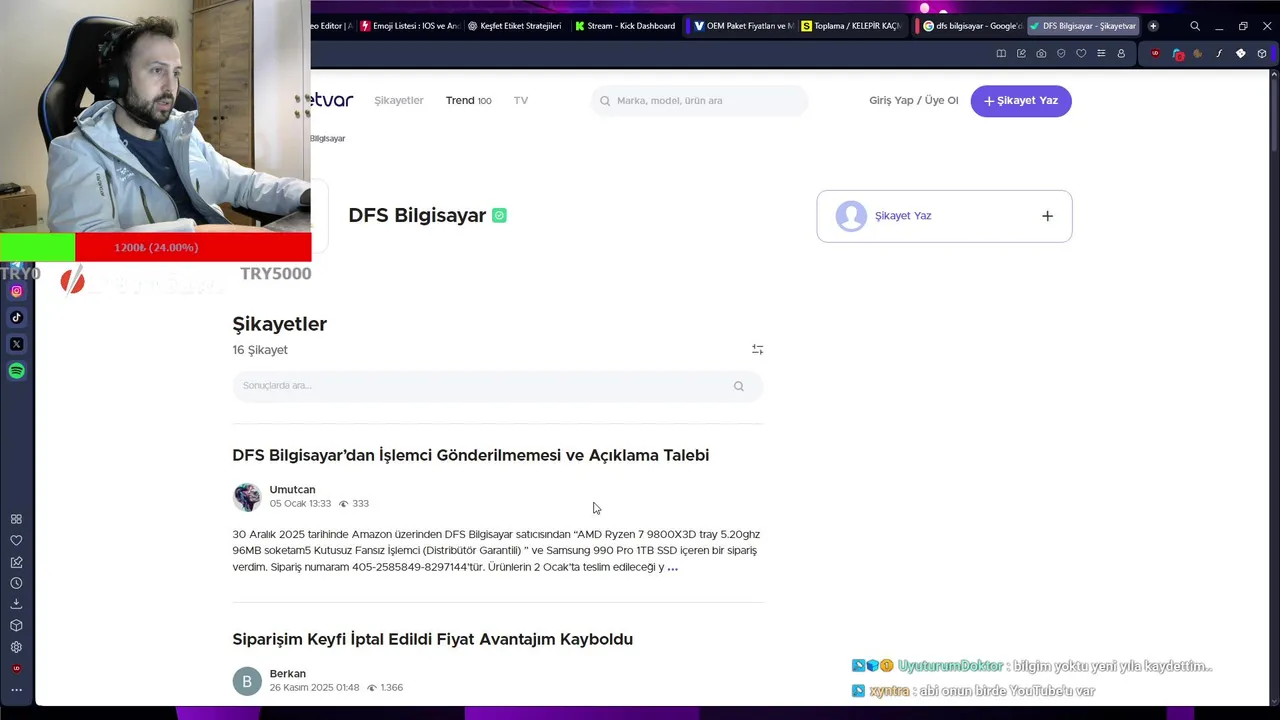Switch to Keşfet Etiket Stratejileri tab

(514, 26)
